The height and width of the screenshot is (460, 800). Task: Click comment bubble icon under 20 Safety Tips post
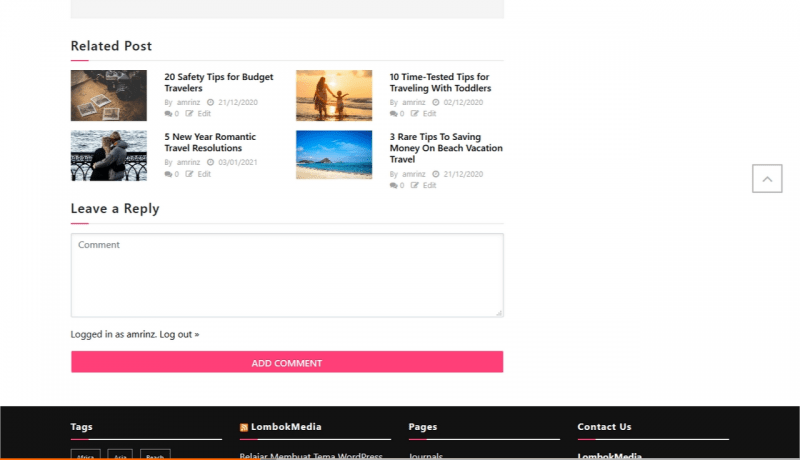click(168, 114)
